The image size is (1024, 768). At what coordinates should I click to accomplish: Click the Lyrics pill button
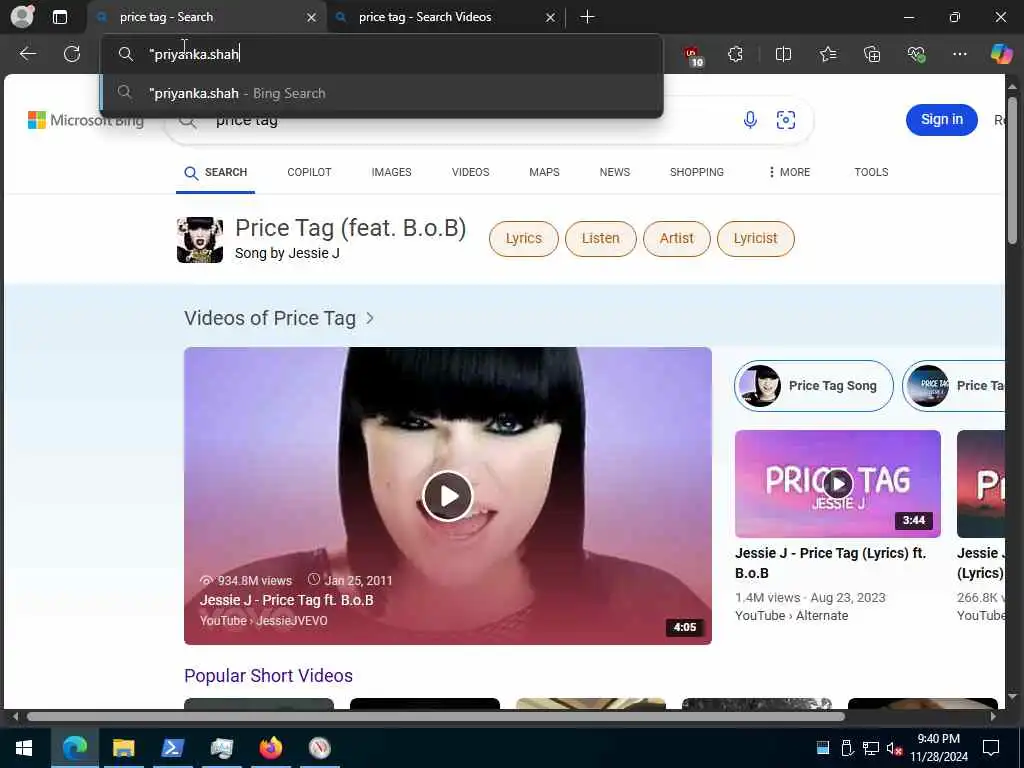[524, 238]
